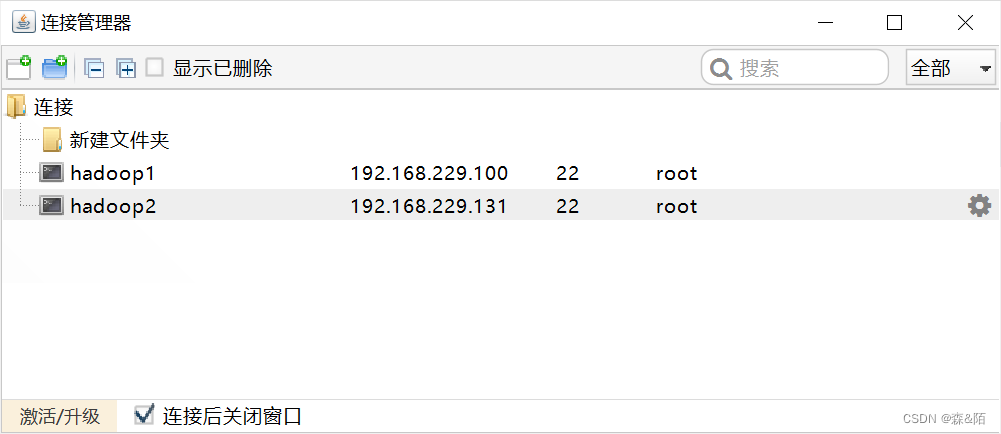Click the new folder toolbar icon
1001x434 pixels.
54,68
